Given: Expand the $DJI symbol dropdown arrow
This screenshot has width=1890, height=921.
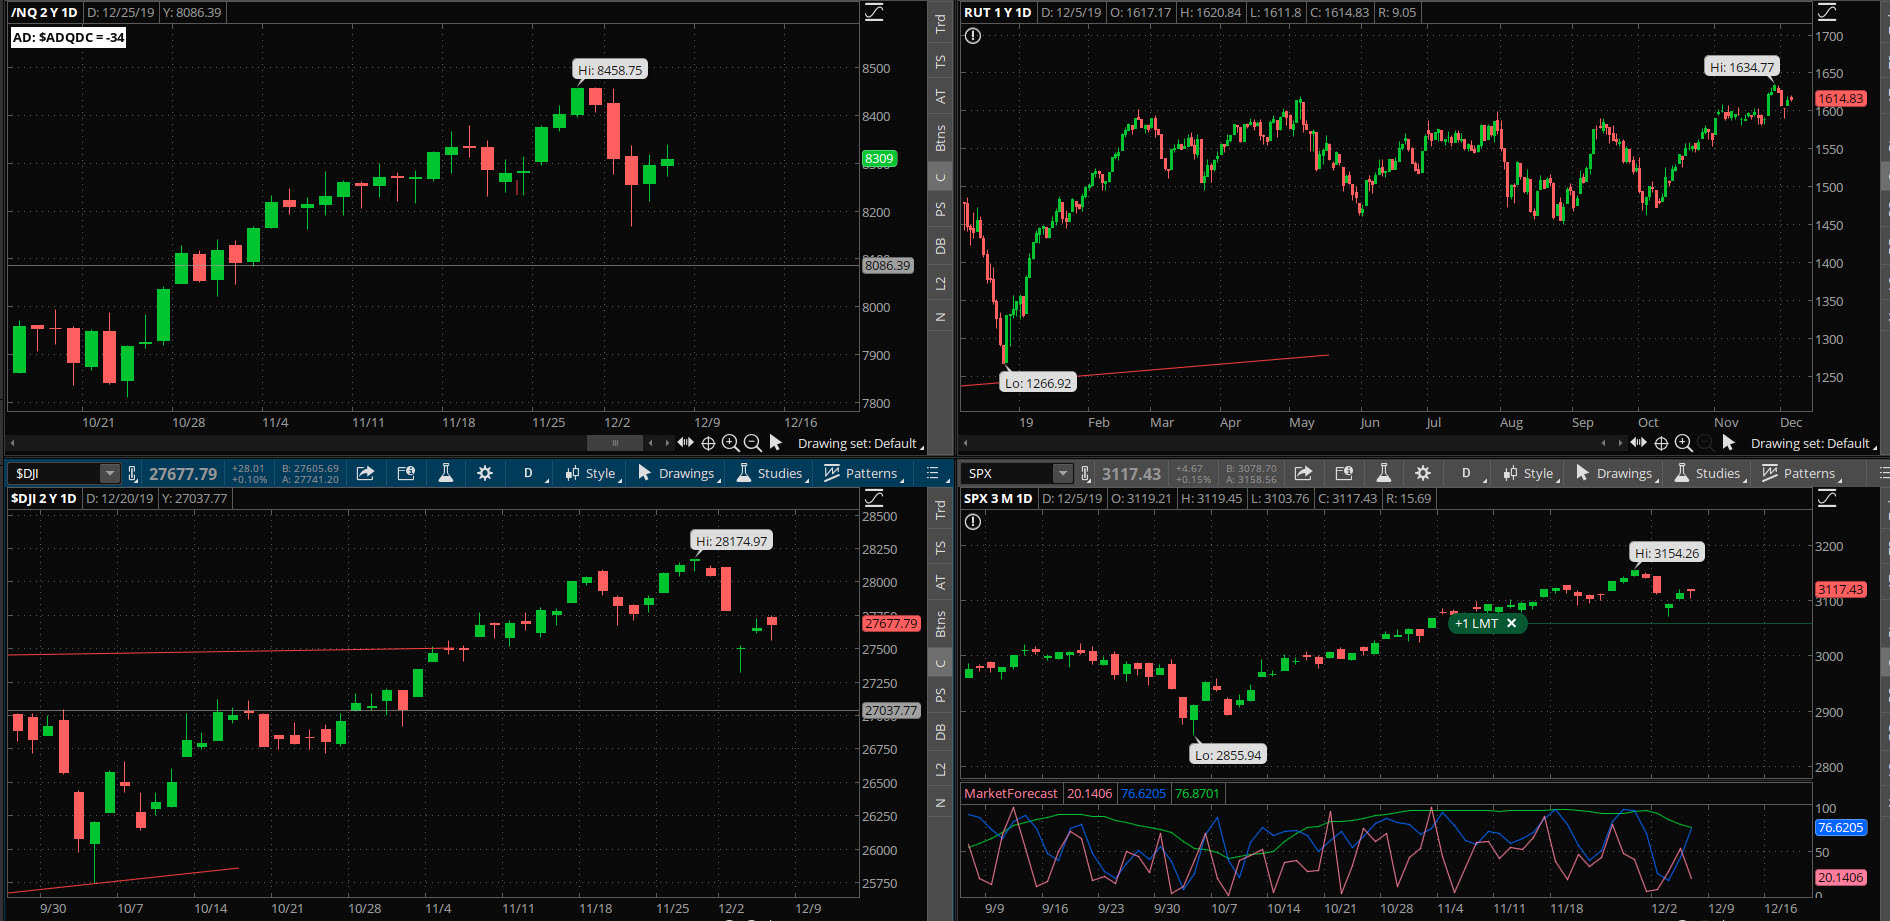Looking at the screenshot, I should click(x=109, y=473).
